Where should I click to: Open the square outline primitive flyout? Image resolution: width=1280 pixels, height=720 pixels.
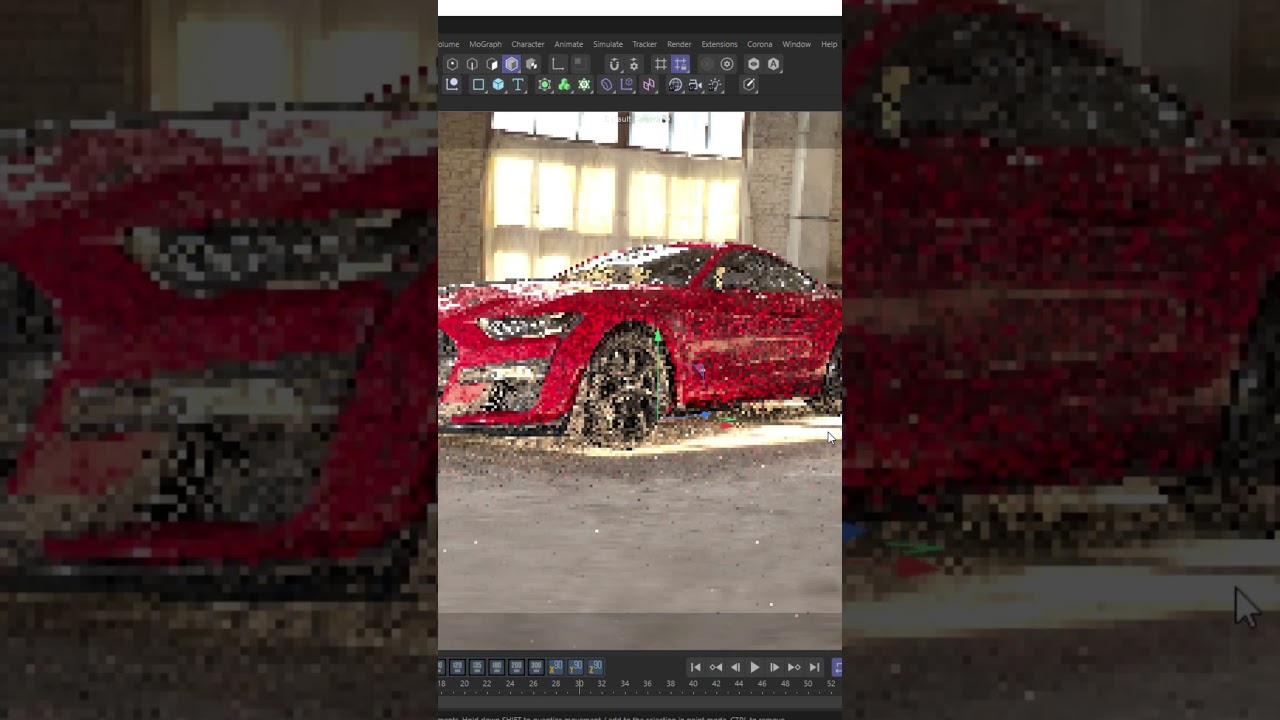478,85
